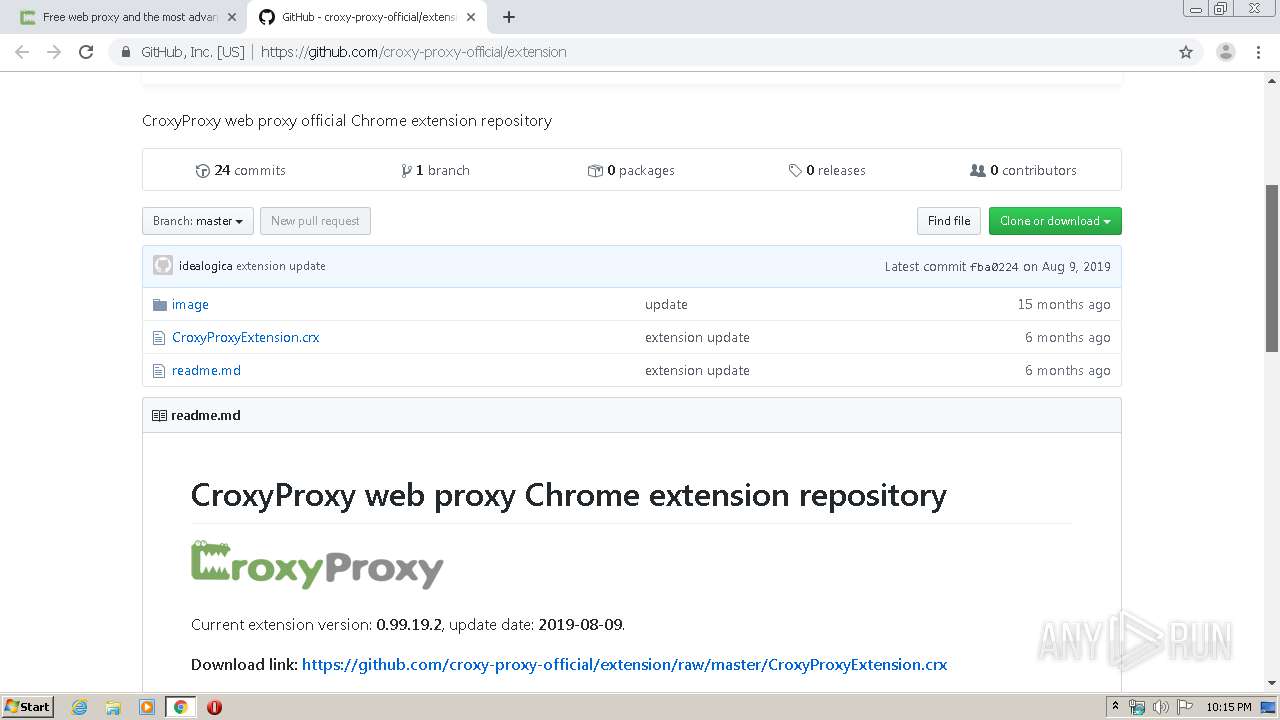Open a new browser tab
The width and height of the screenshot is (1280, 720).
click(509, 17)
